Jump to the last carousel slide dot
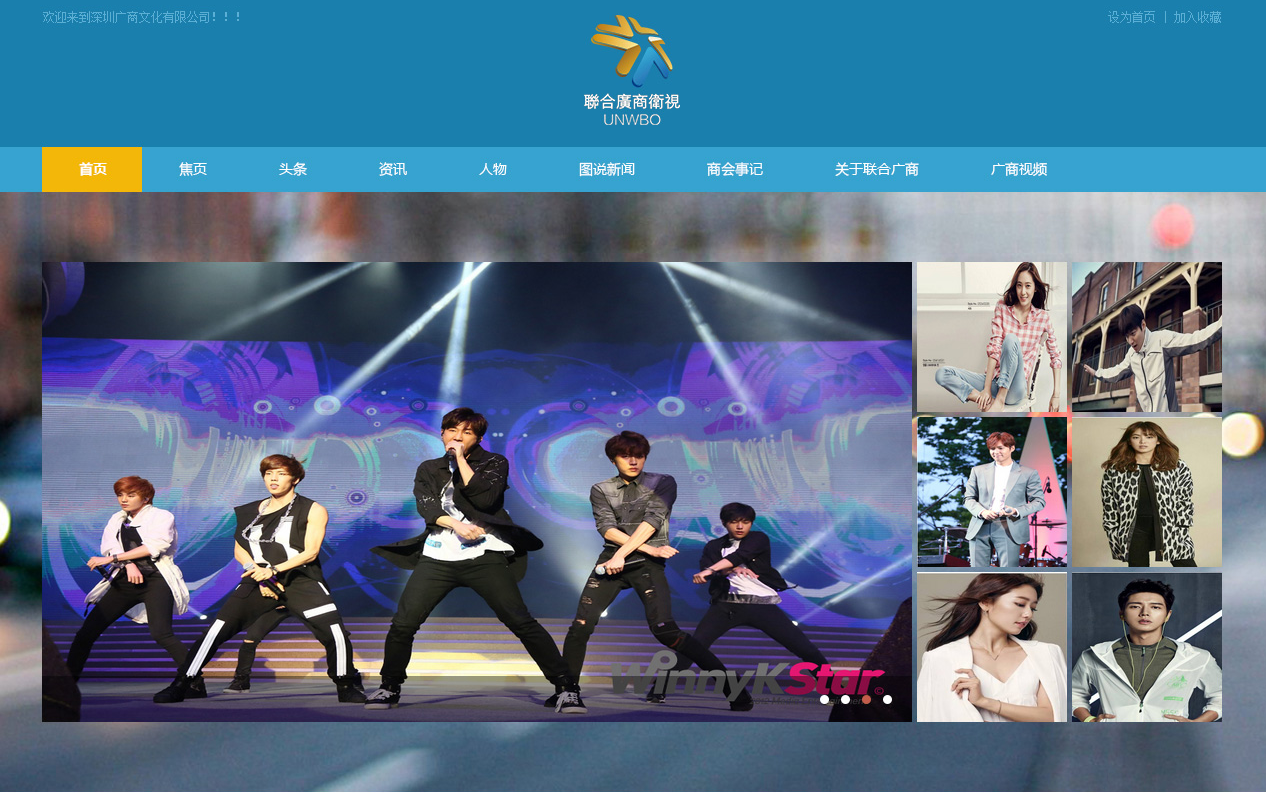Viewport: 1266px width, 793px height. [x=887, y=699]
